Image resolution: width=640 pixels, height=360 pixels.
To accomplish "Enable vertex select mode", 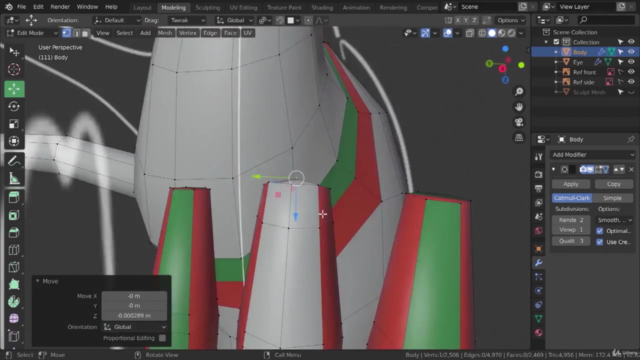I will click(x=66, y=33).
